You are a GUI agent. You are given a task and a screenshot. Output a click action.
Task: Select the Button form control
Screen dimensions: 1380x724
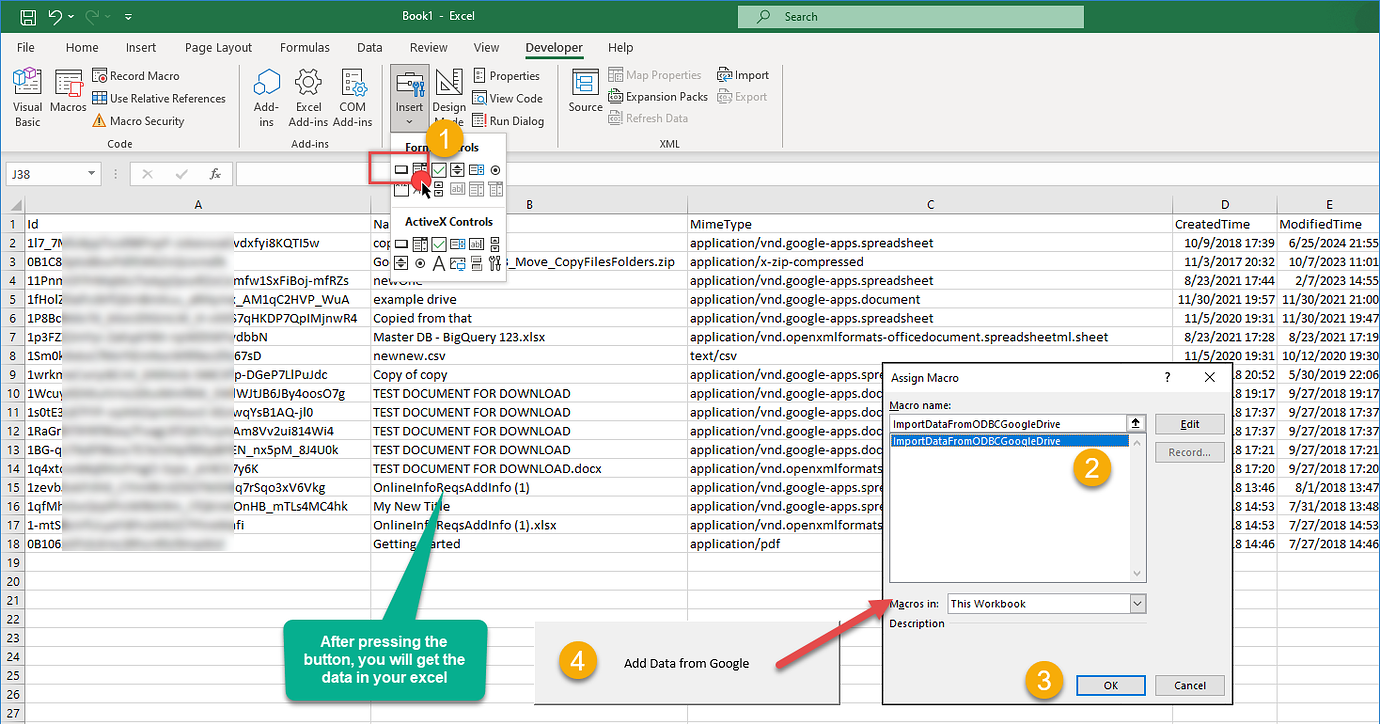[x=402, y=169]
